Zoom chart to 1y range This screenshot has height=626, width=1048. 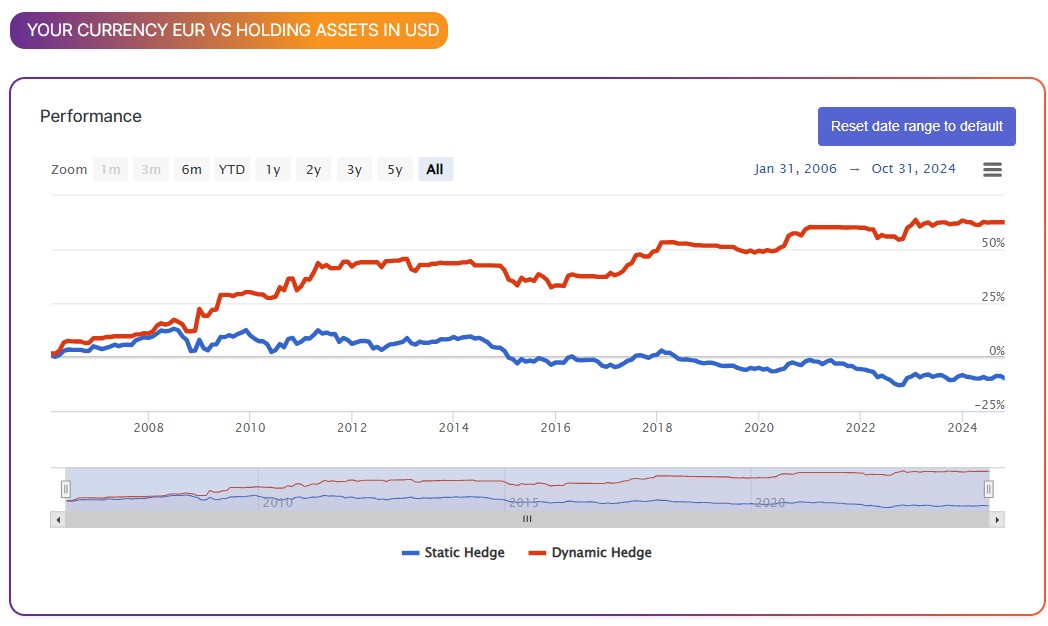tap(273, 170)
